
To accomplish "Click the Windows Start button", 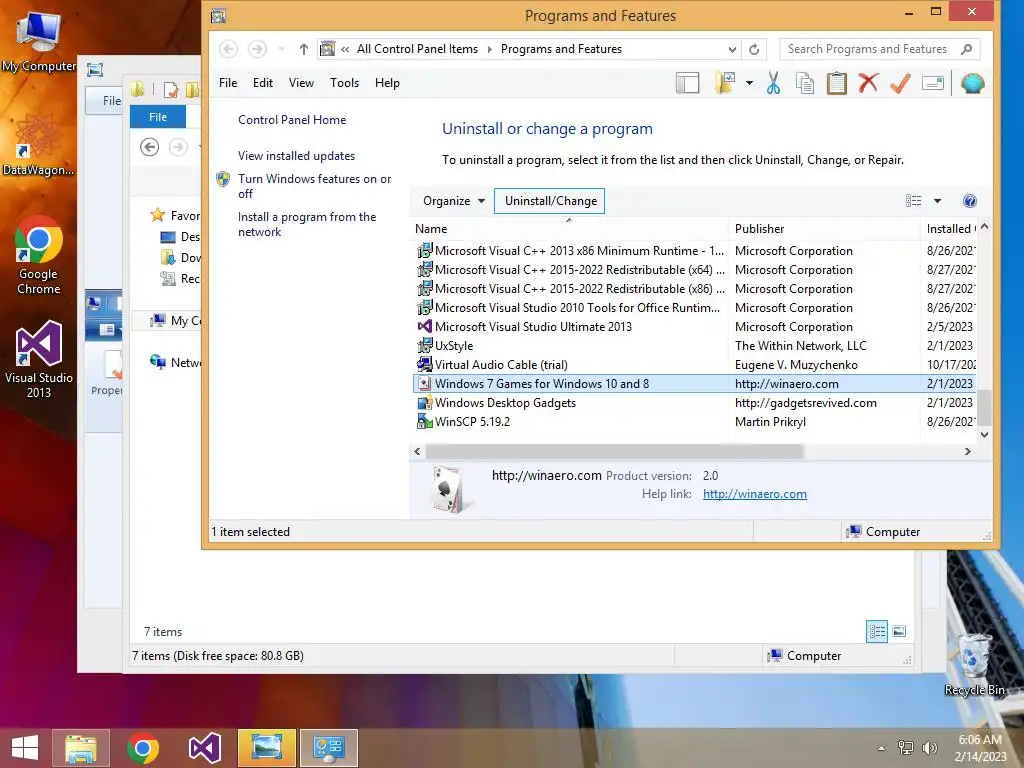I will [x=25, y=748].
